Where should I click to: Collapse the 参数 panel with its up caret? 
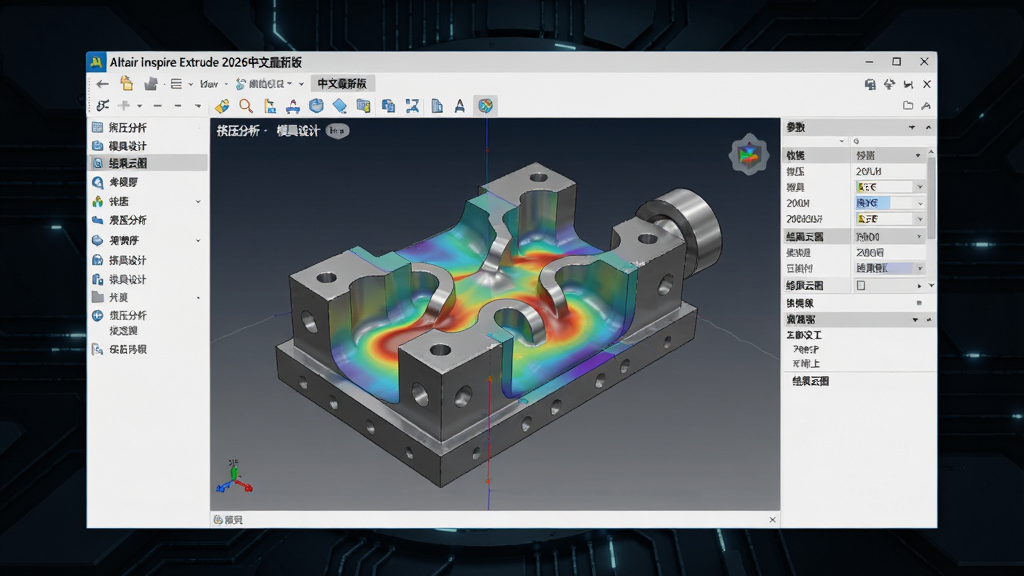928,127
